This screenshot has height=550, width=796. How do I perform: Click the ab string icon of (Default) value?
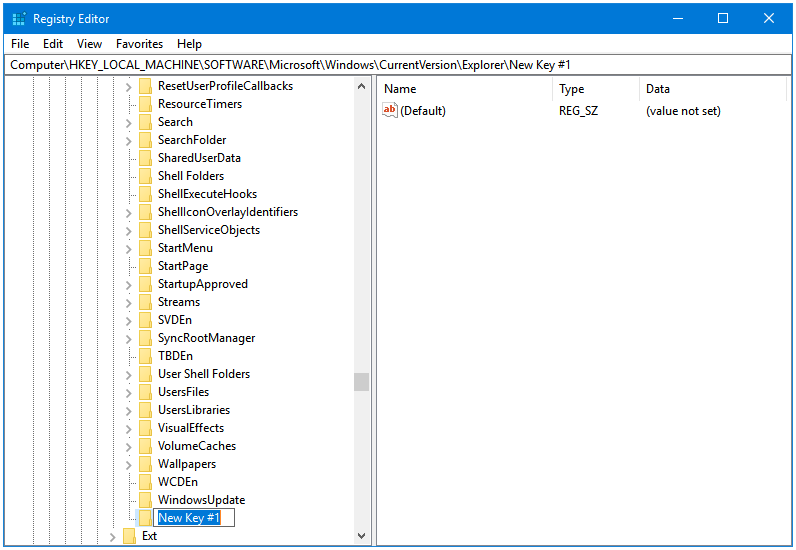tap(390, 110)
